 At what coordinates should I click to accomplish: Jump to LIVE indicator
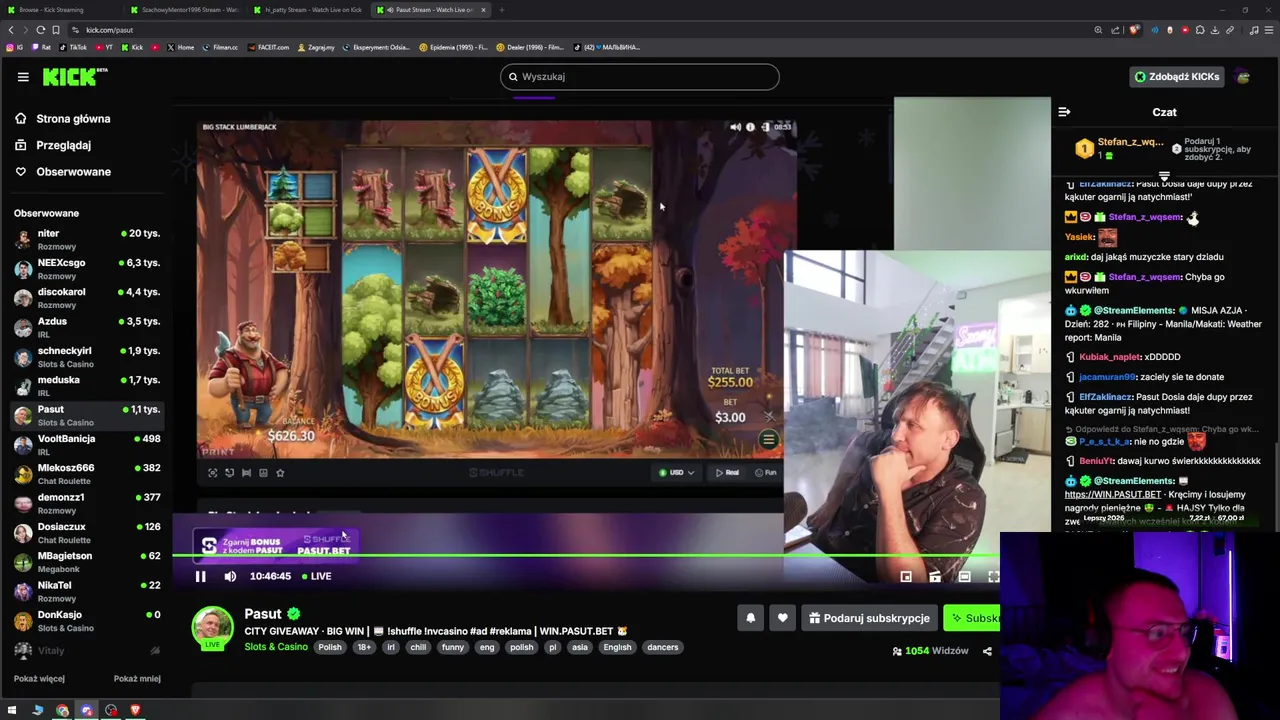point(316,576)
